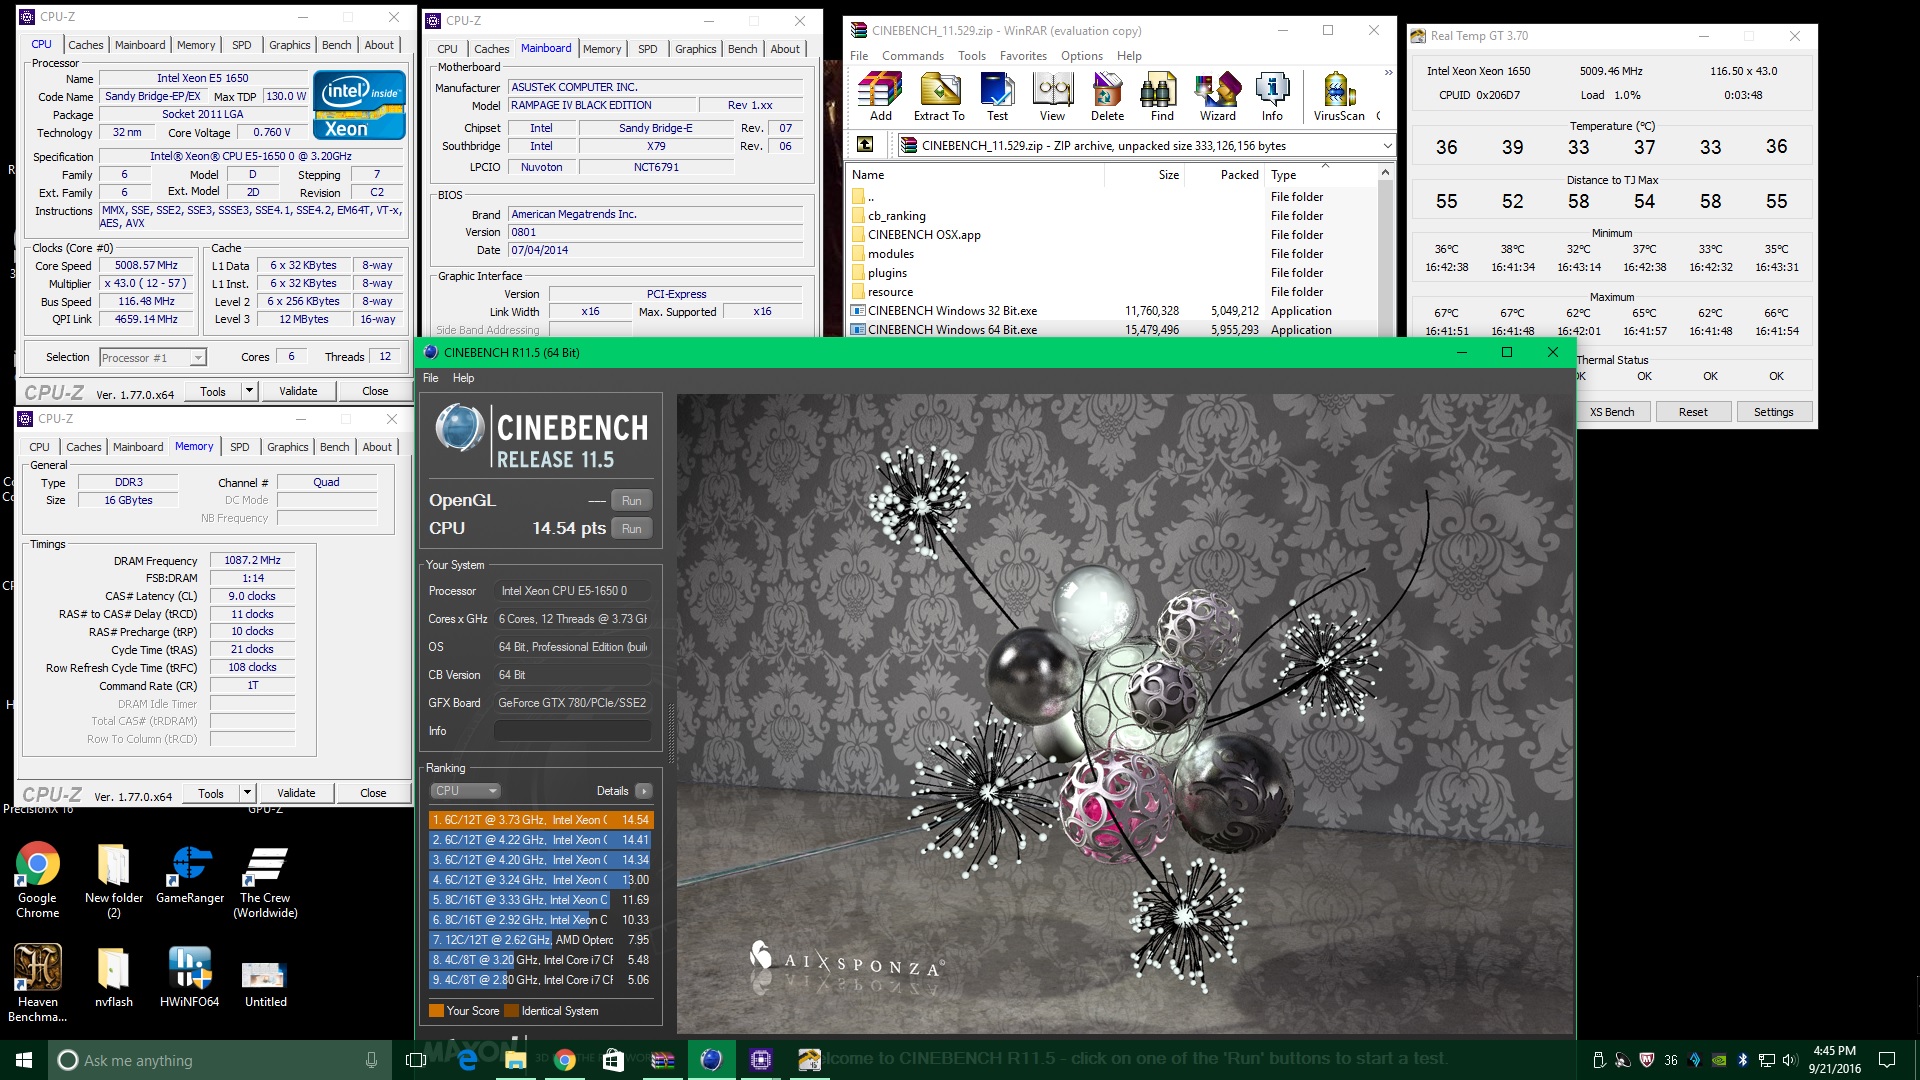This screenshot has width=1920, height=1080.
Task: Open Favorites menu in WinRAR
Action: pos(1023,56)
